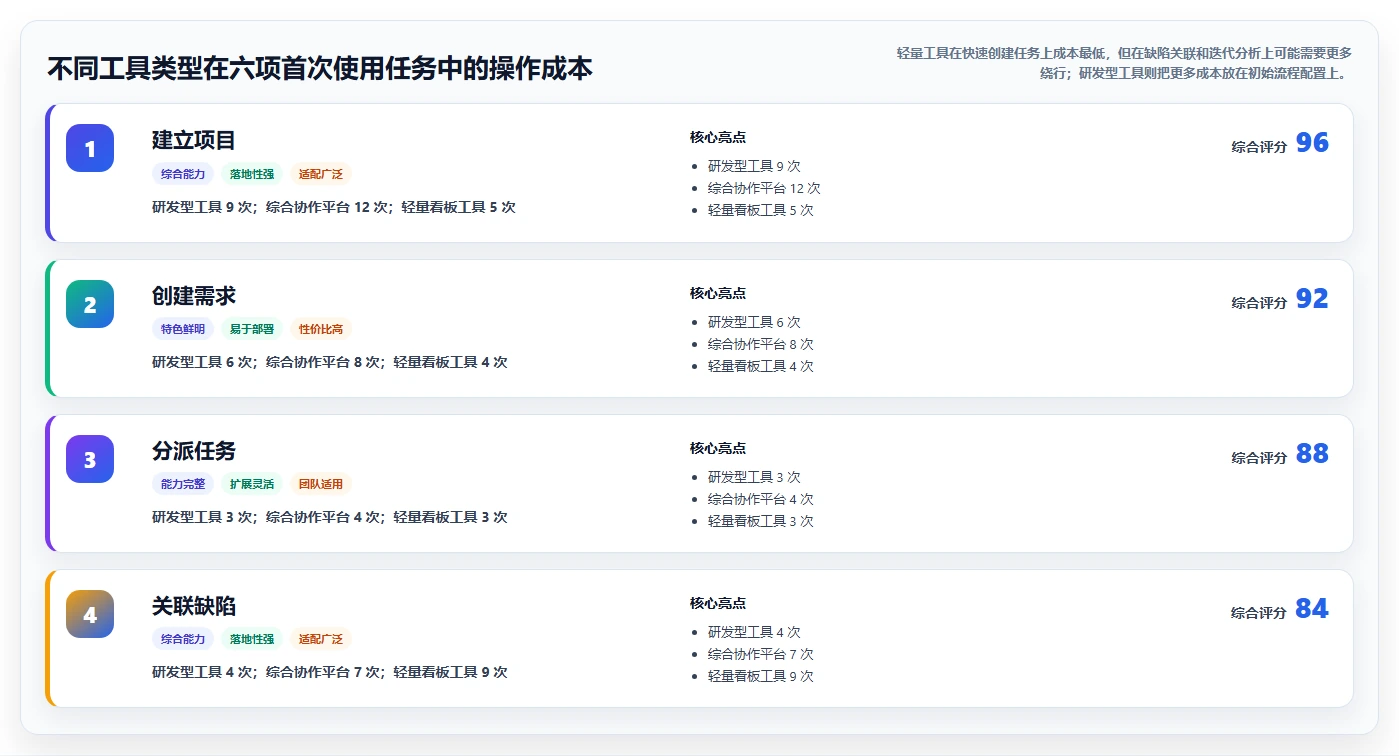Click the gray description paragraph starting 轻量工具在快速创建

click(x=1125, y=63)
